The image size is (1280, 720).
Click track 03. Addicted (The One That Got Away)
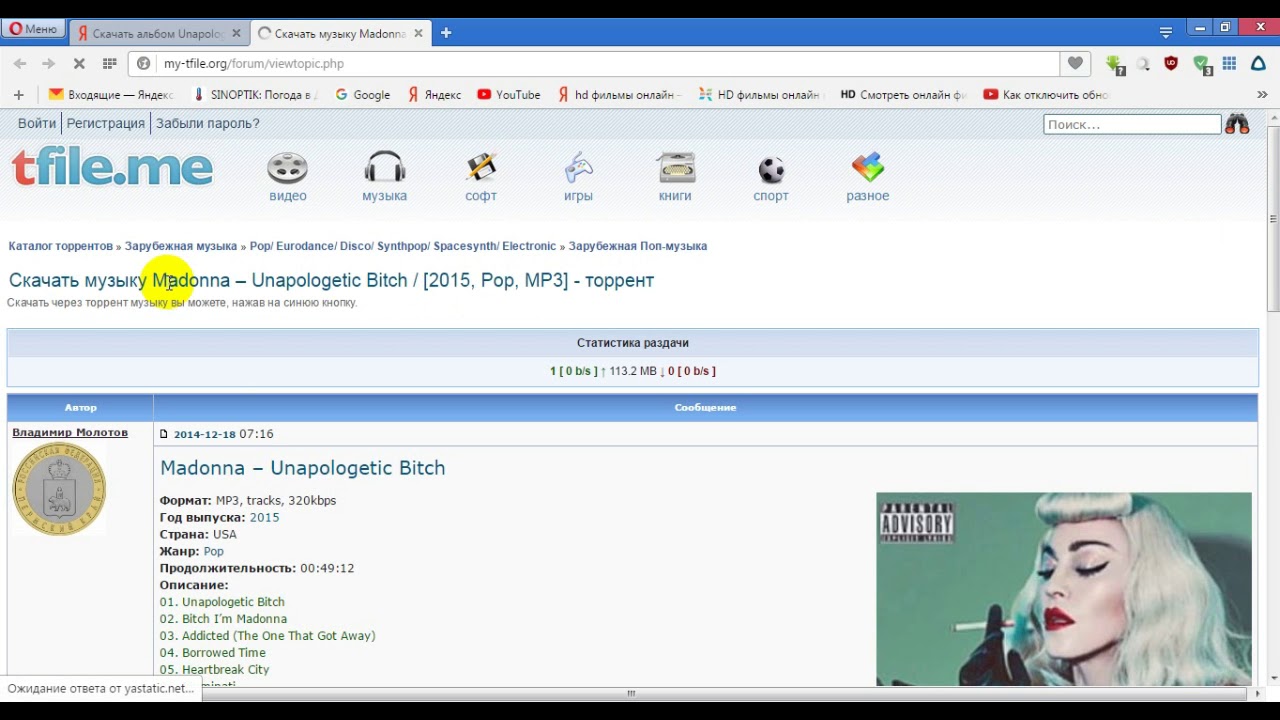[x=267, y=636]
